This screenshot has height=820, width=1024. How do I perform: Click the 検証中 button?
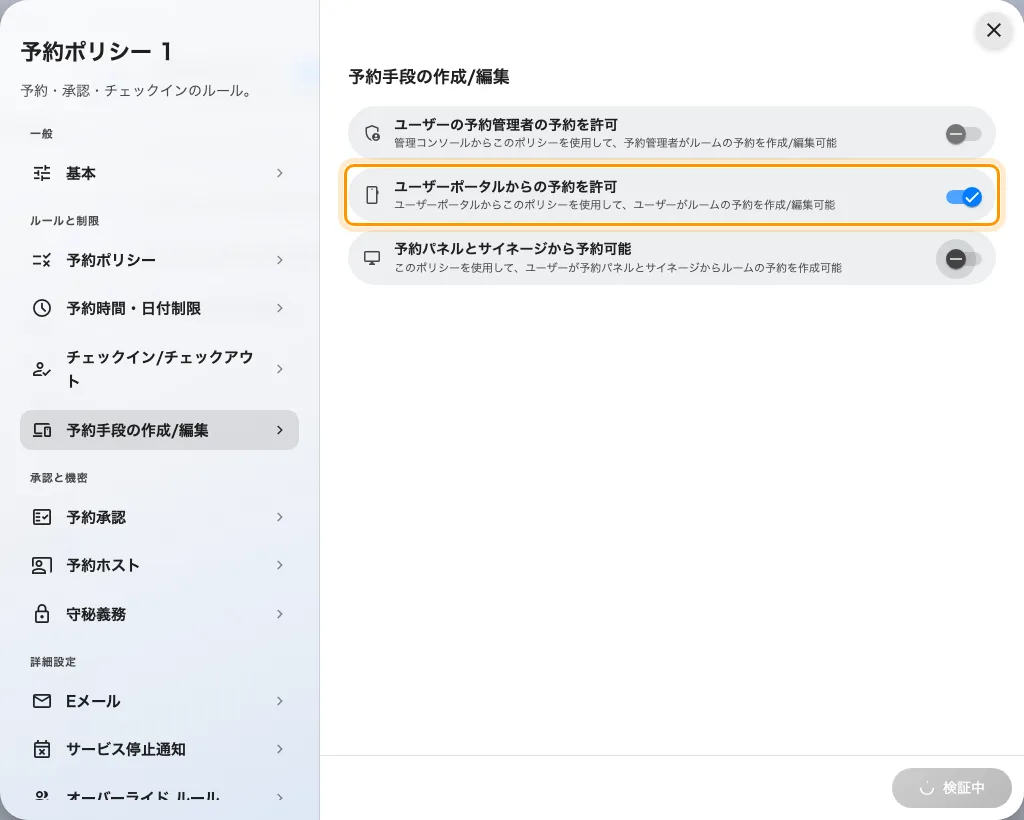(952, 788)
